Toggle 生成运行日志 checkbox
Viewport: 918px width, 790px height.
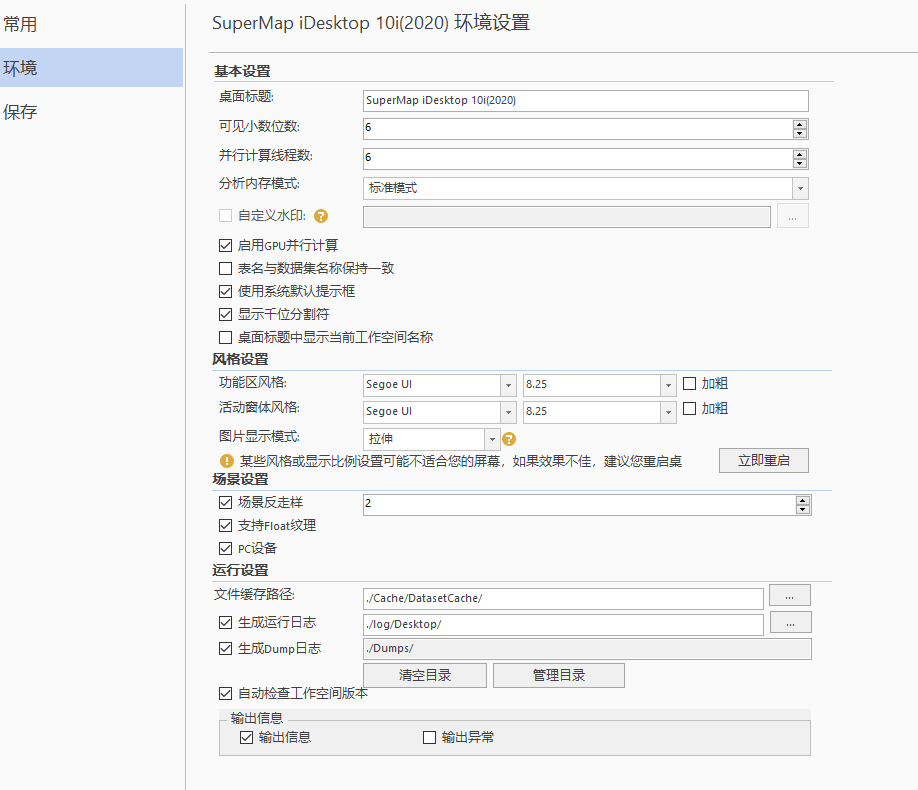(x=225, y=623)
